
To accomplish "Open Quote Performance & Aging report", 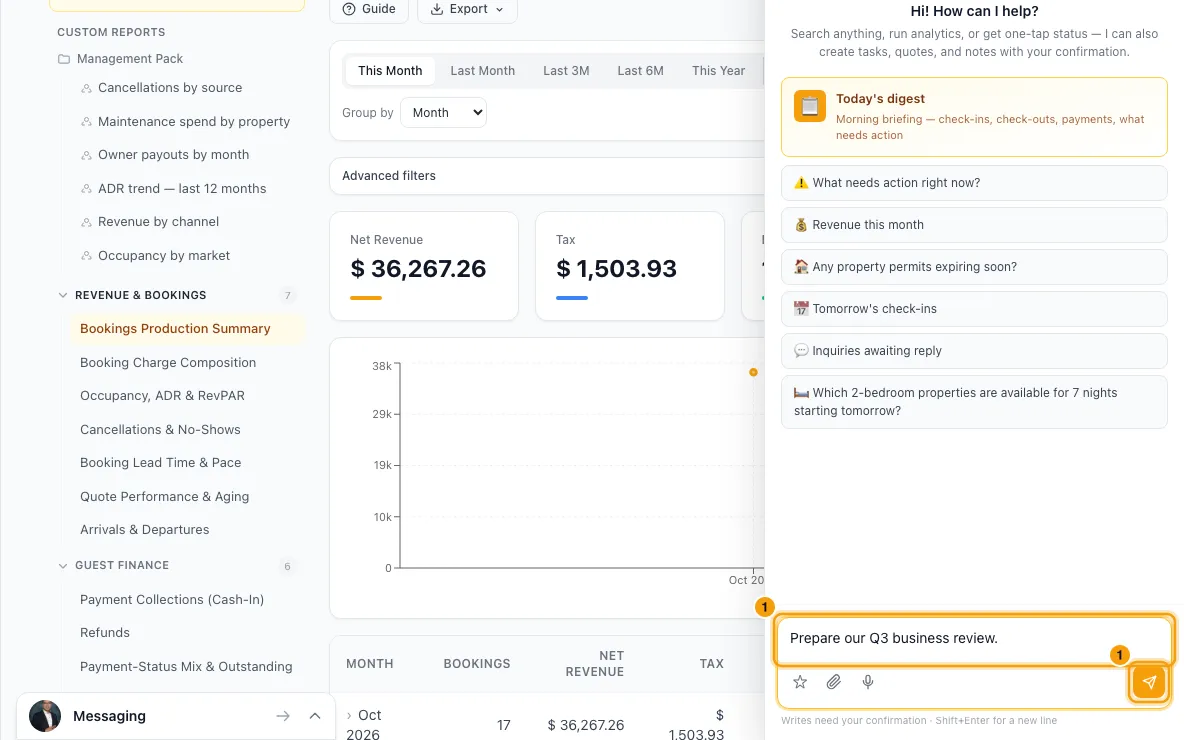I will [x=165, y=497].
